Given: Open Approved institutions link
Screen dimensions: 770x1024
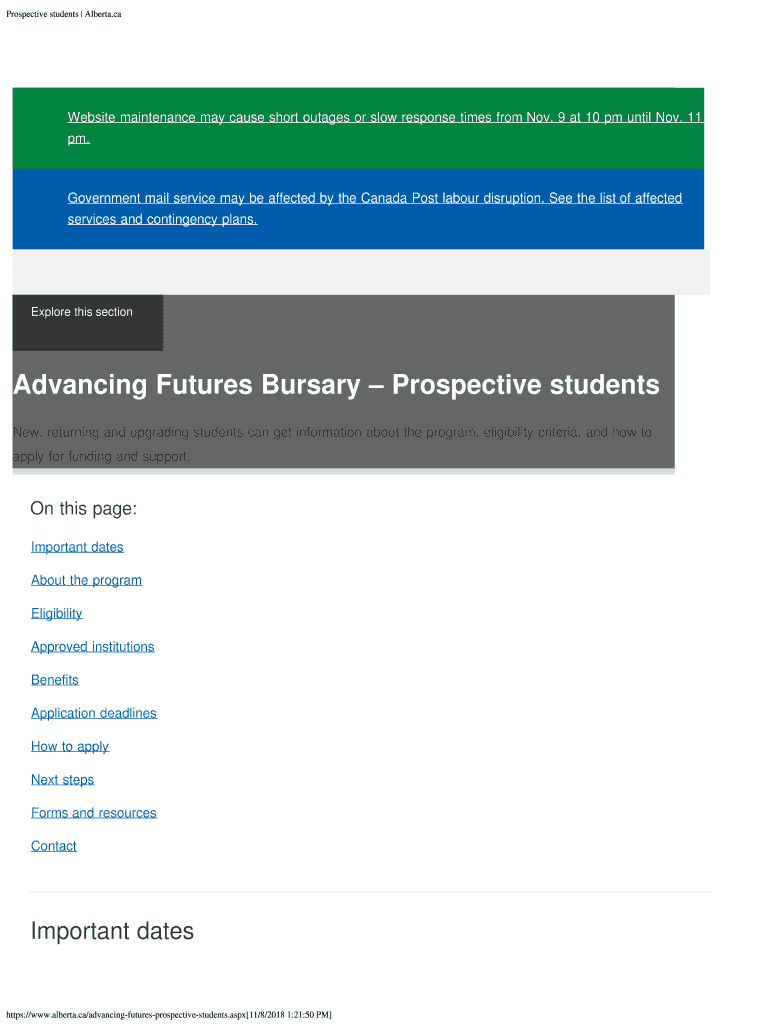Looking at the screenshot, I should [x=92, y=647].
